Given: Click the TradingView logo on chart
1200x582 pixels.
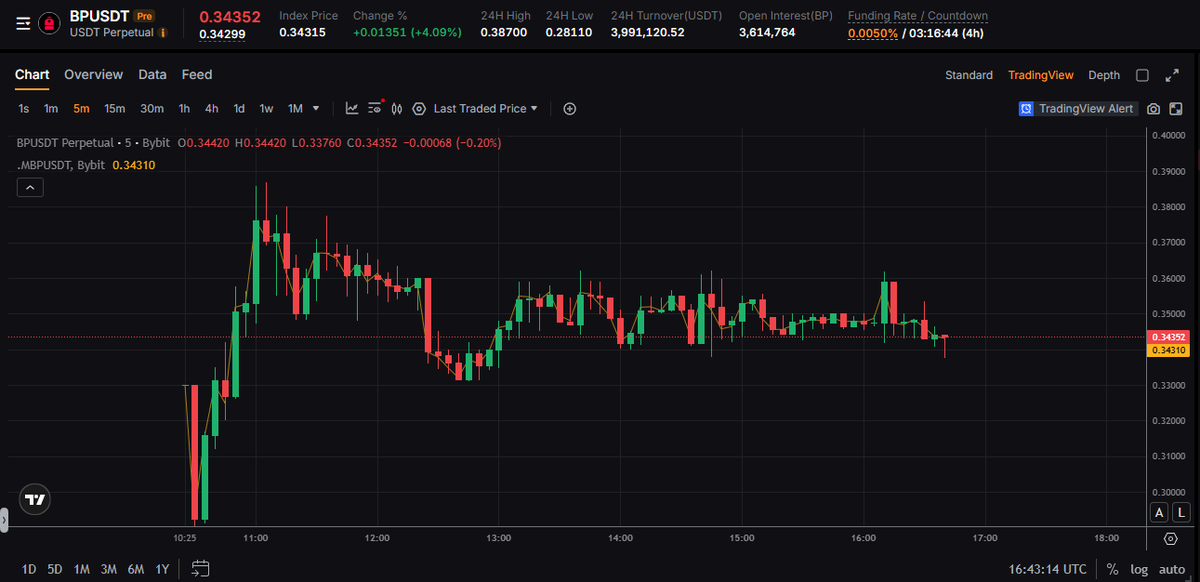Looking at the screenshot, I should click(35, 498).
